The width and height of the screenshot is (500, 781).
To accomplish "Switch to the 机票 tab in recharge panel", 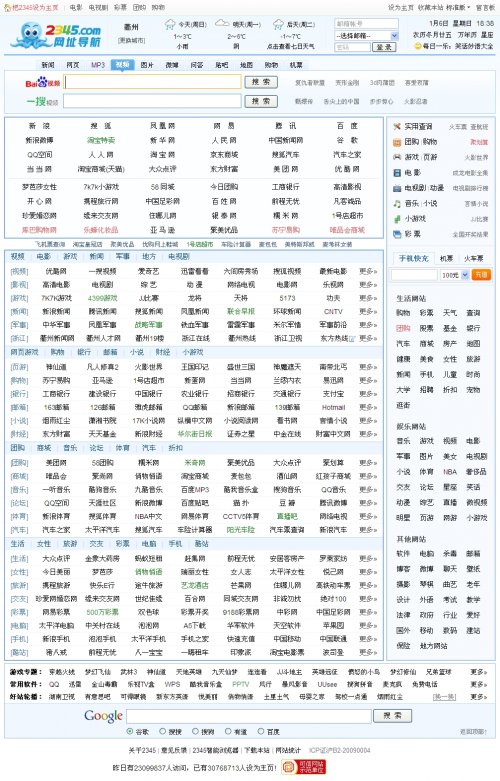I will coord(446,259).
